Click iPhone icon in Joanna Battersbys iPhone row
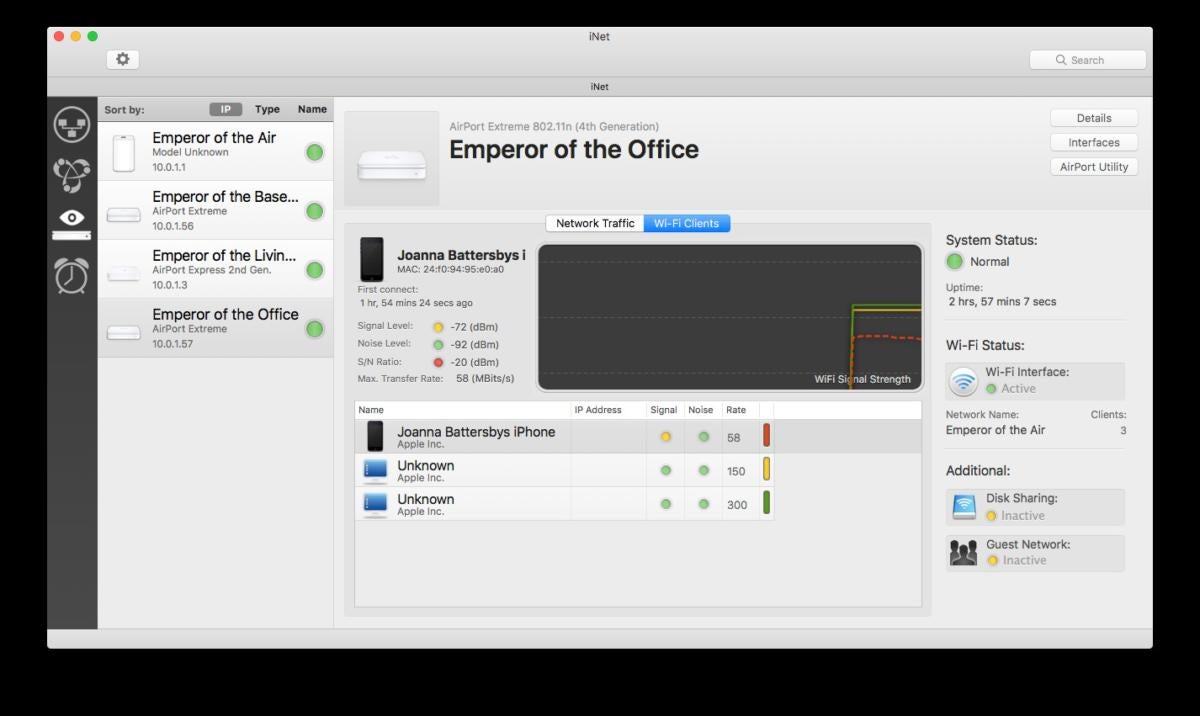The height and width of the screenshot is (716, 1200). coord(375,436)
